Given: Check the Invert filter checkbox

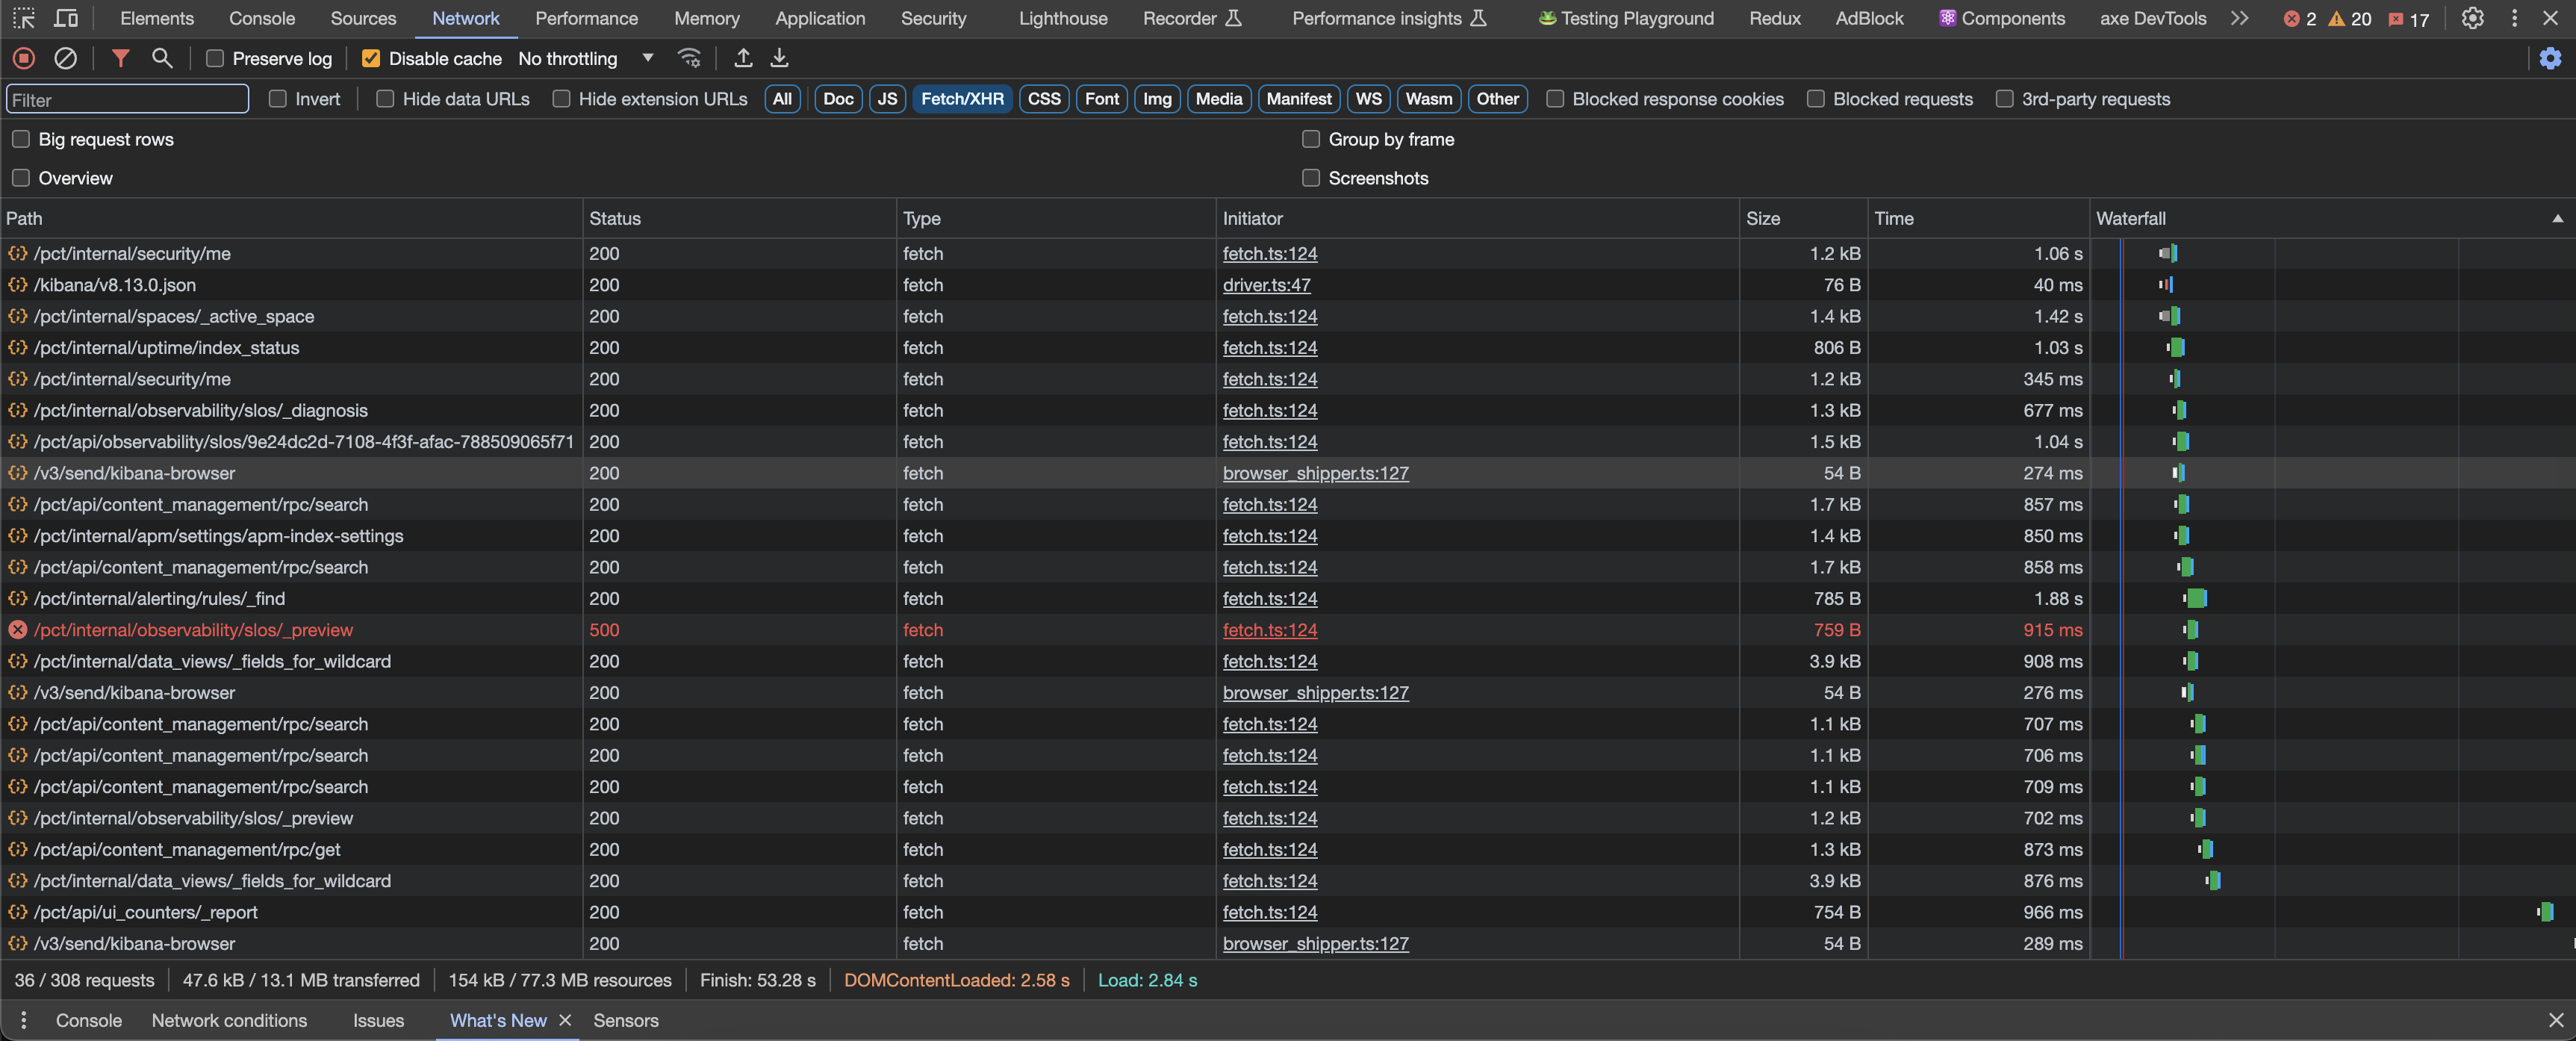Looking at the screenshot, I should 278,98.
